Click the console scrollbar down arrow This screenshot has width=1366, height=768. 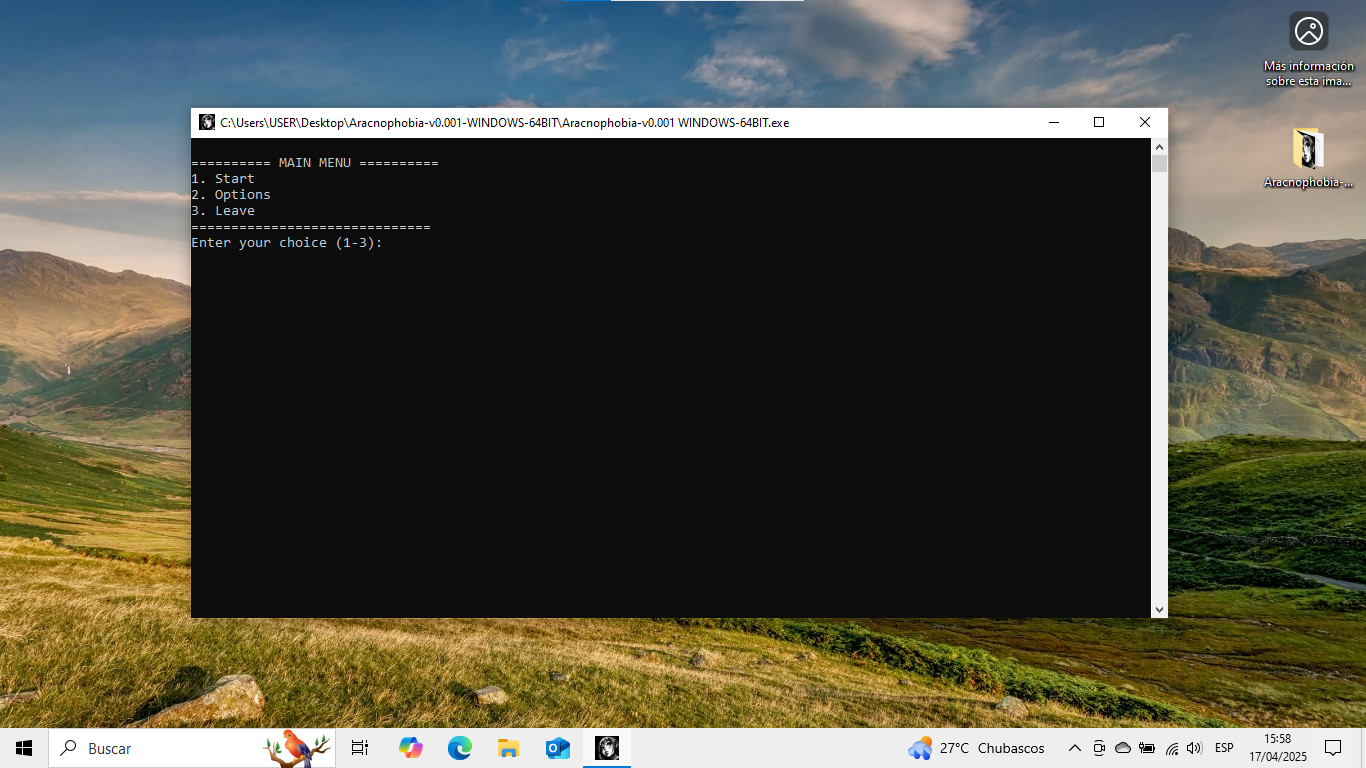click(x=1159, y=609)
